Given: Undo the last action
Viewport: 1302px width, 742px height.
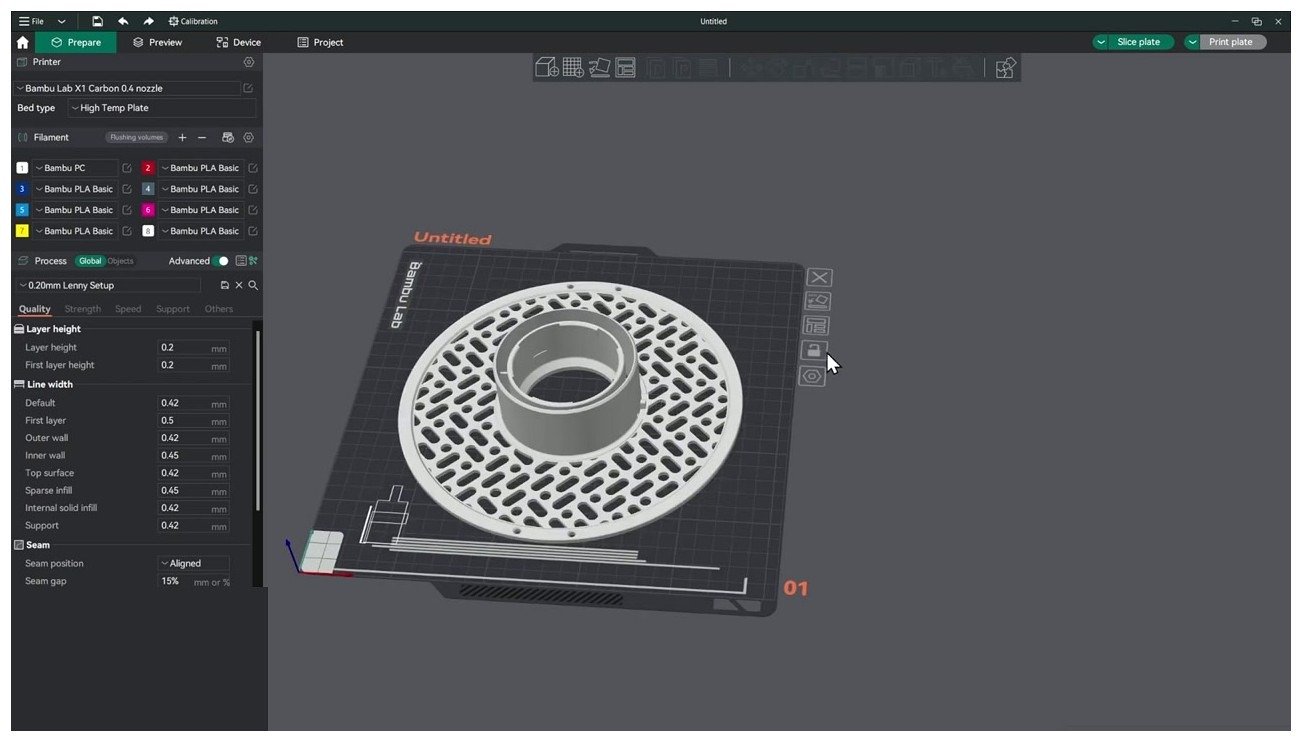Looking at the screenshot, I should [123, 21].
